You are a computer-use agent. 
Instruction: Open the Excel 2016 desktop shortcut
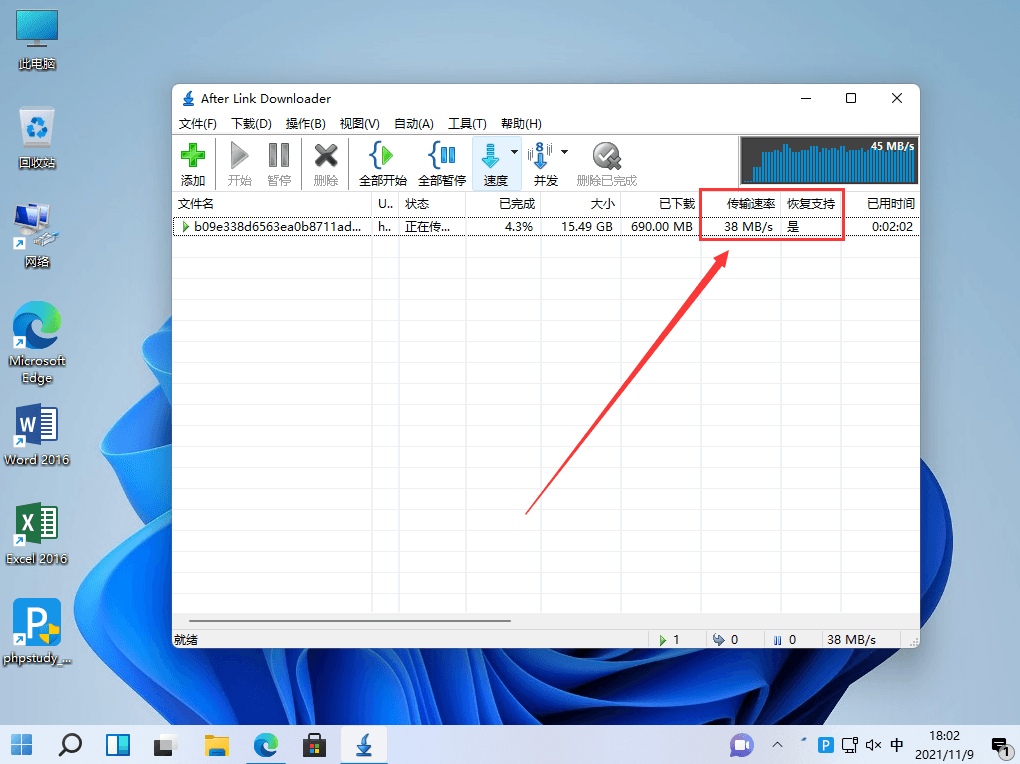pyautogui.click(x=37, y=534)
